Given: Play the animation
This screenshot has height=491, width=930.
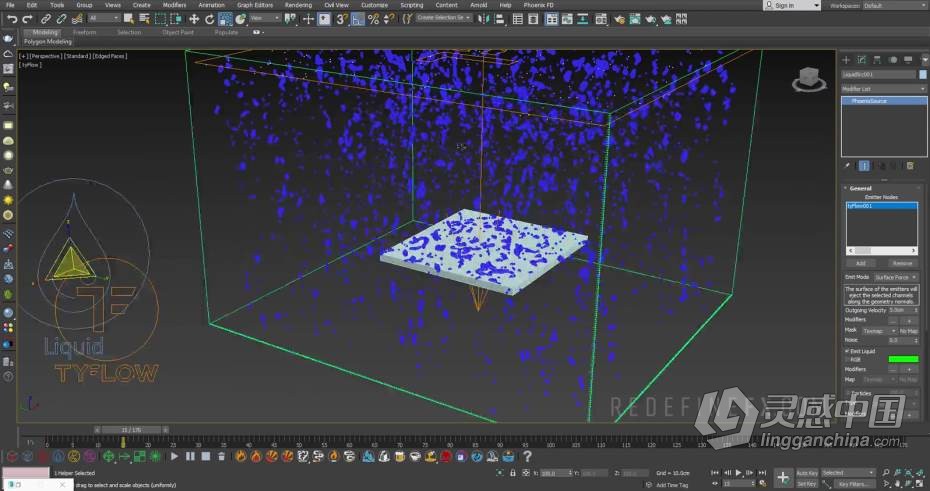Looking at the screenshot, I should (x=738, y=473).
